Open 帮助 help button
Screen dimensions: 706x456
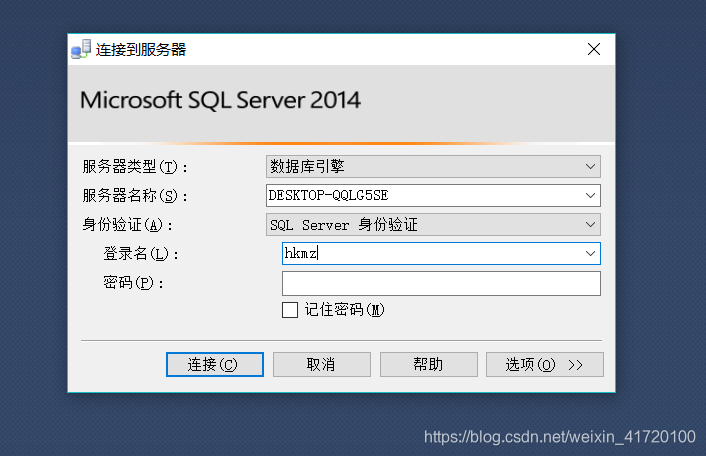429,364
